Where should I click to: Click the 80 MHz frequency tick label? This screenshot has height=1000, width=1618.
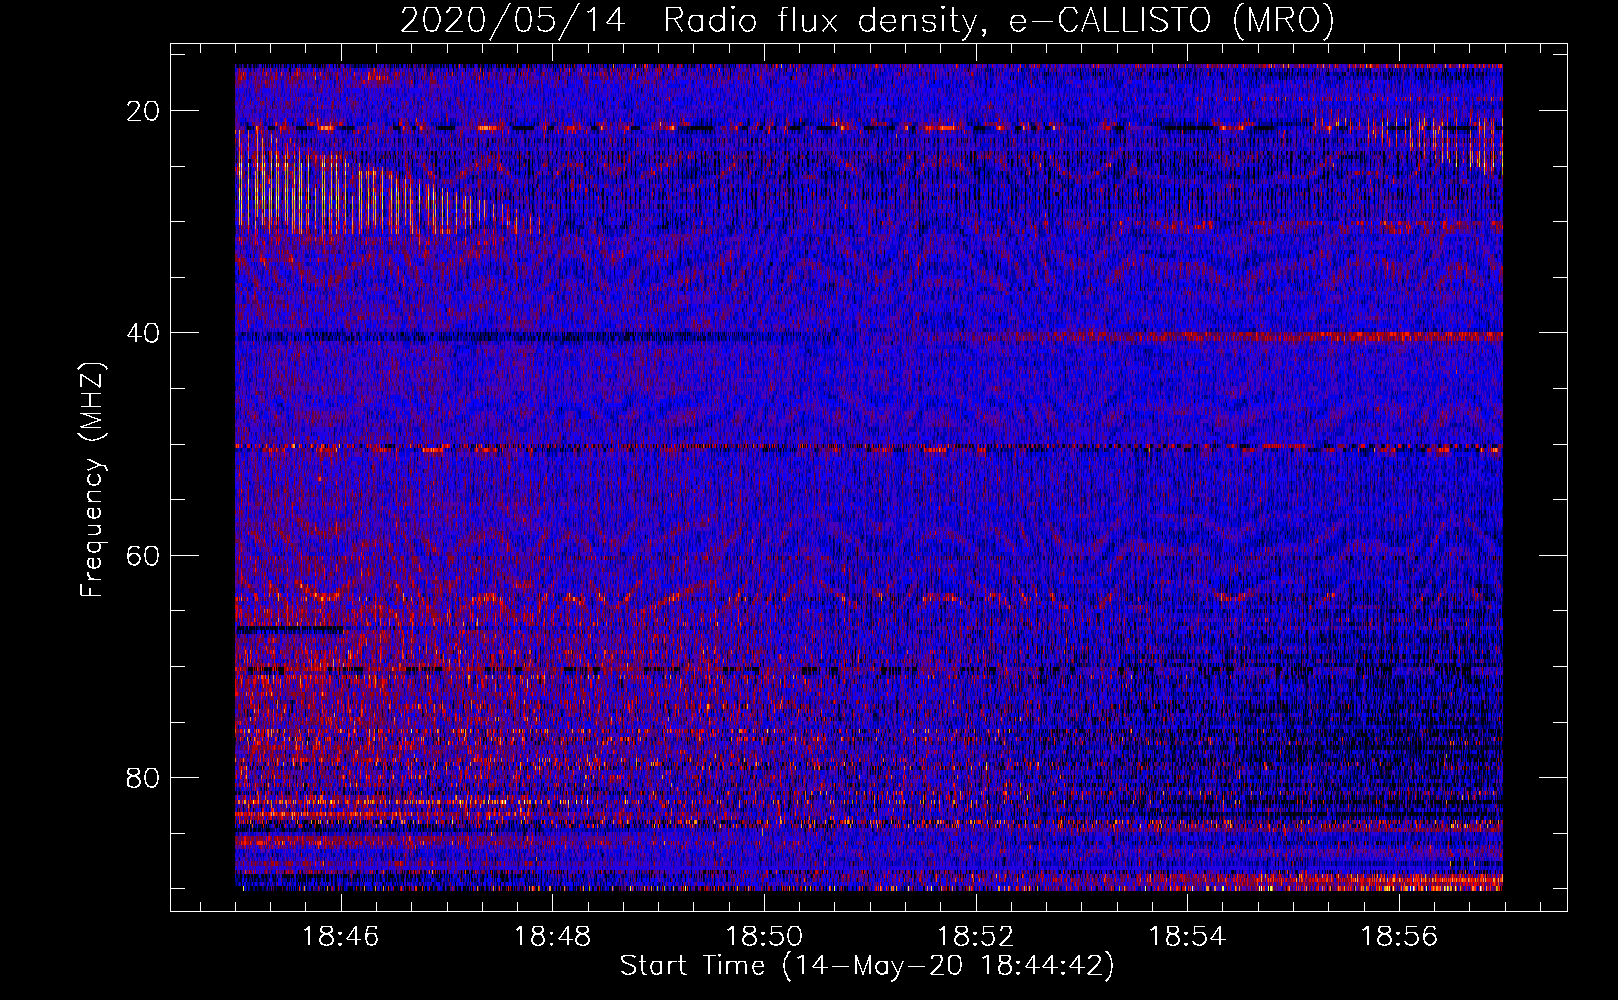(144, 777)
